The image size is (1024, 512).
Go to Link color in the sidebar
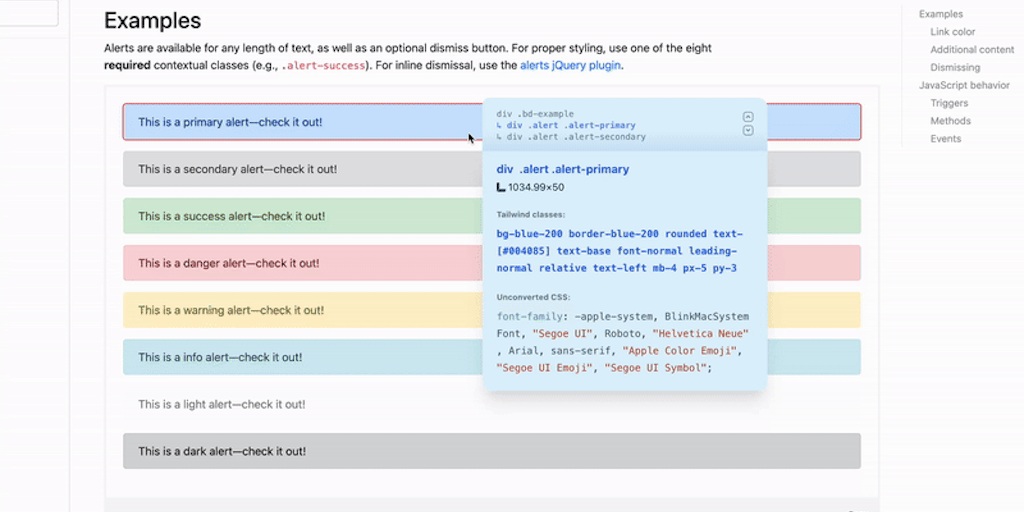pyautogui.click(x=952, y=32)
